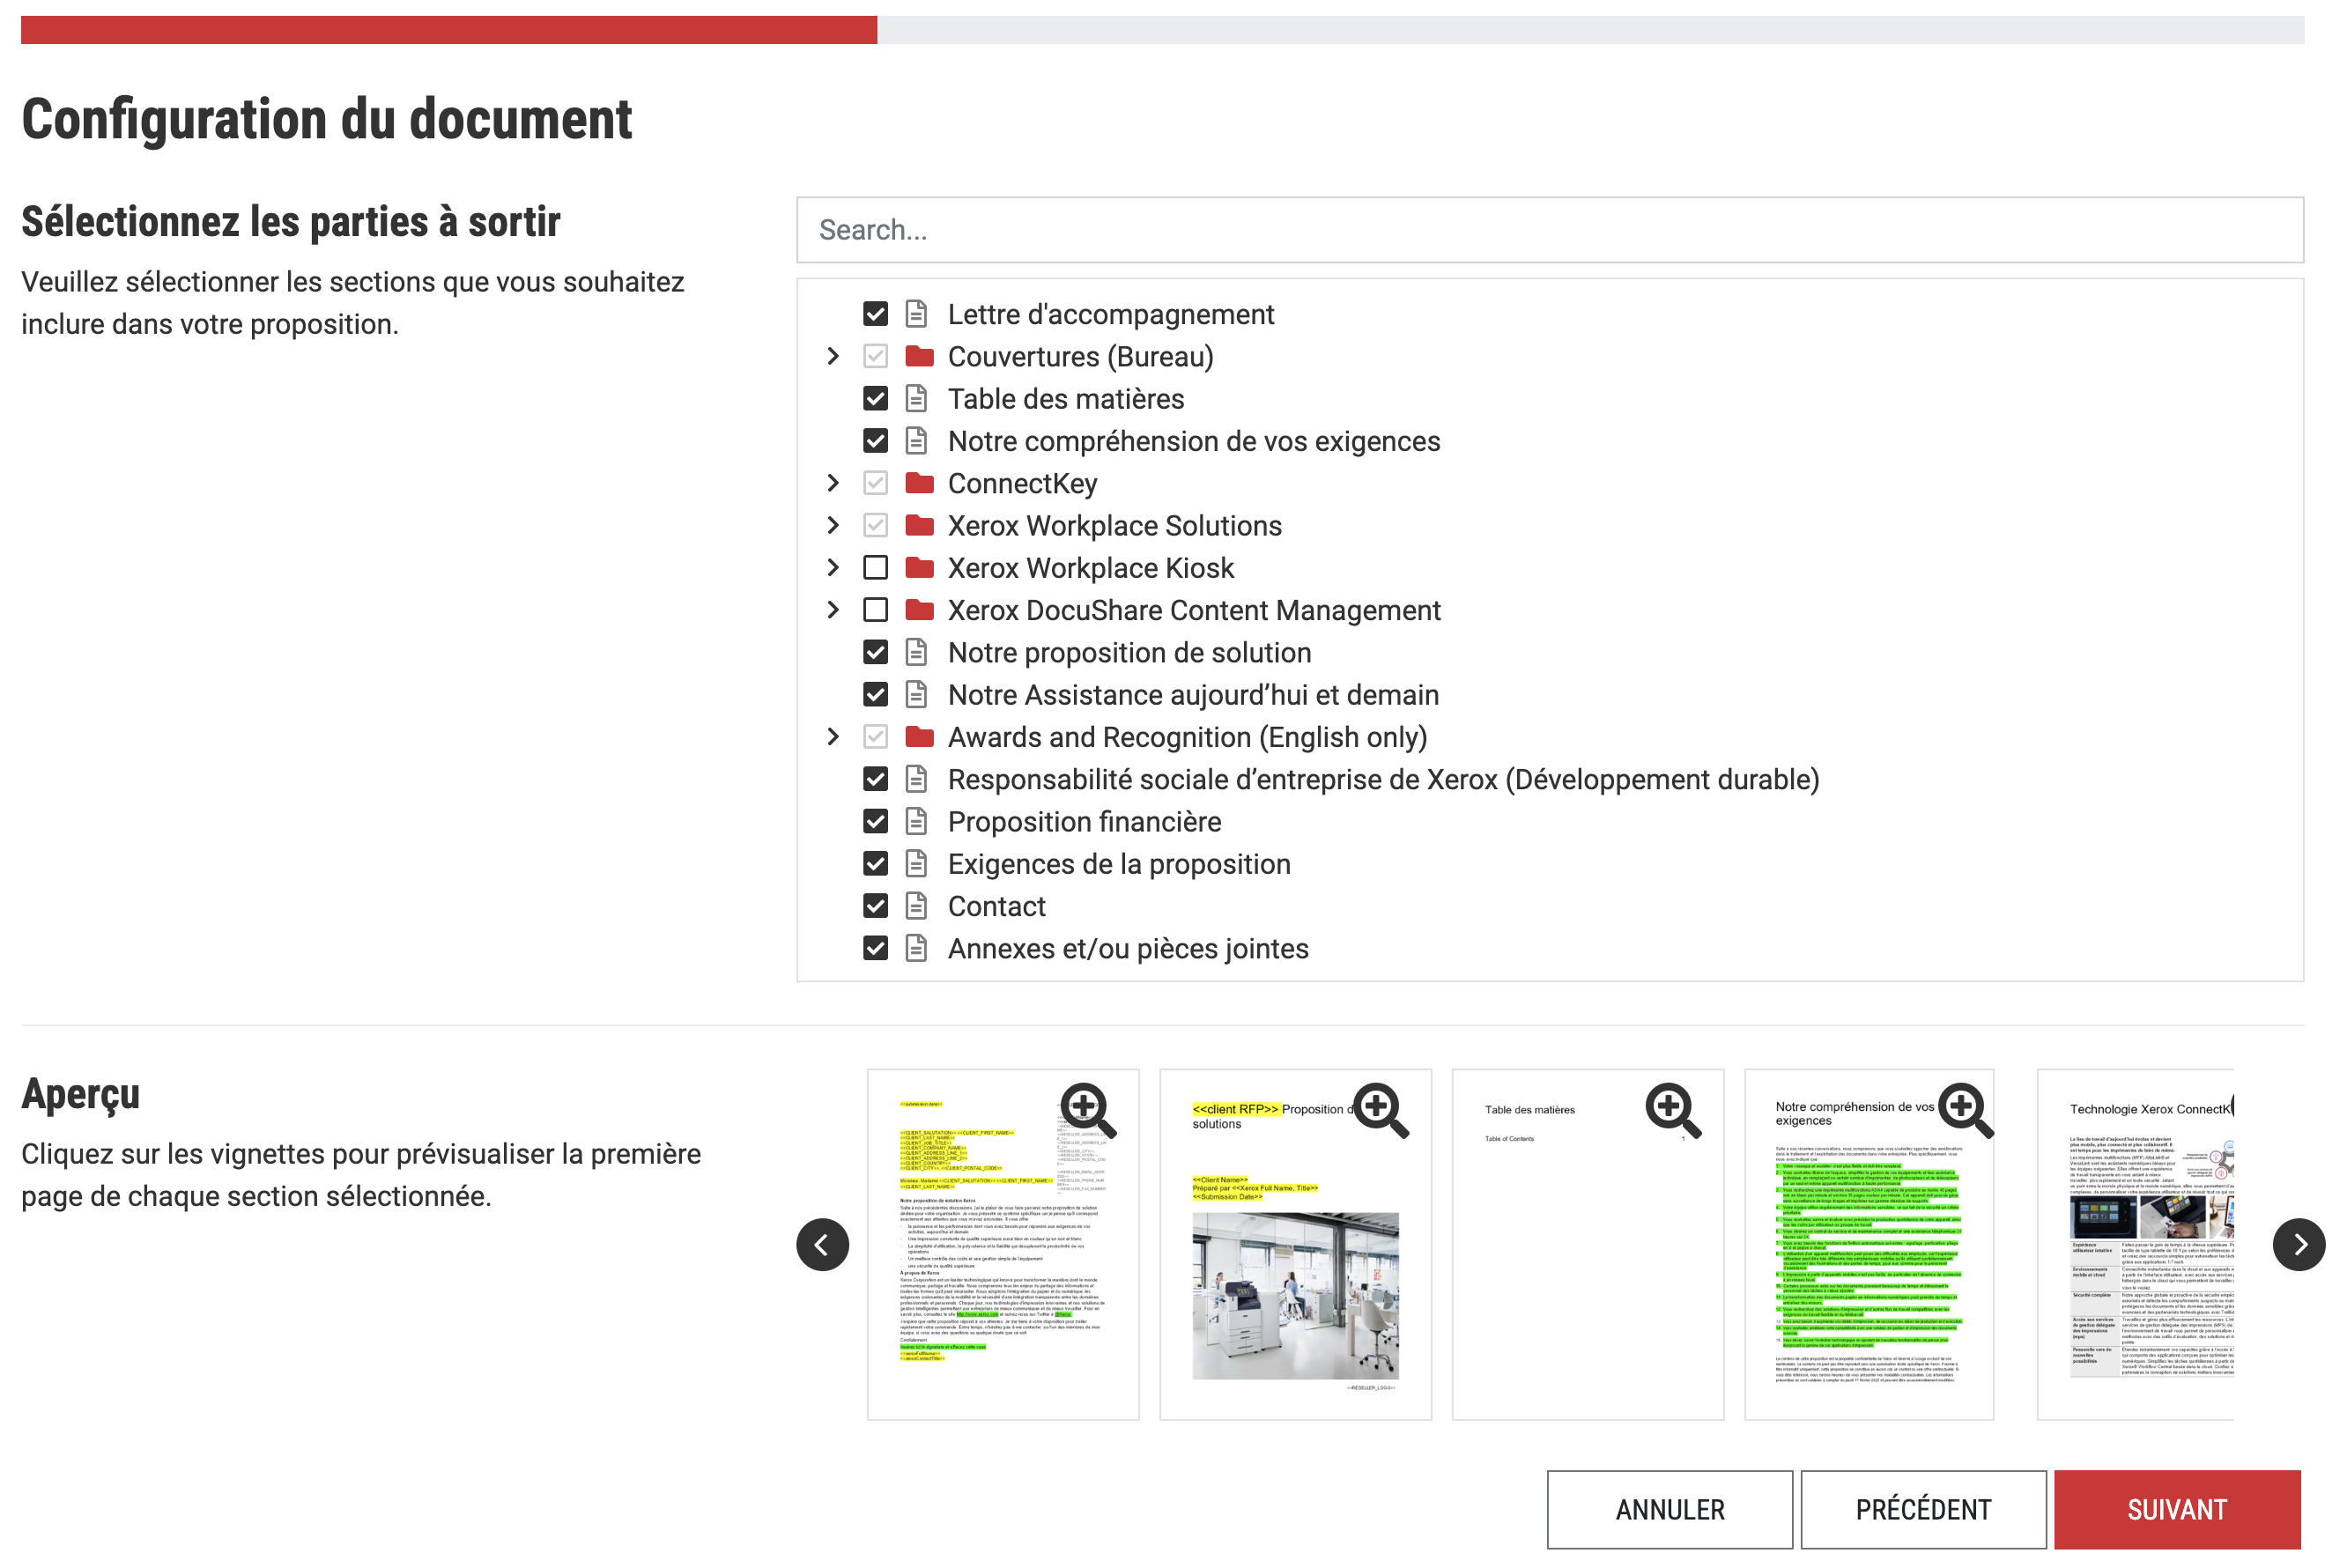Uncheck Notre compréhension de vos exigences

[x=875, y=440]
